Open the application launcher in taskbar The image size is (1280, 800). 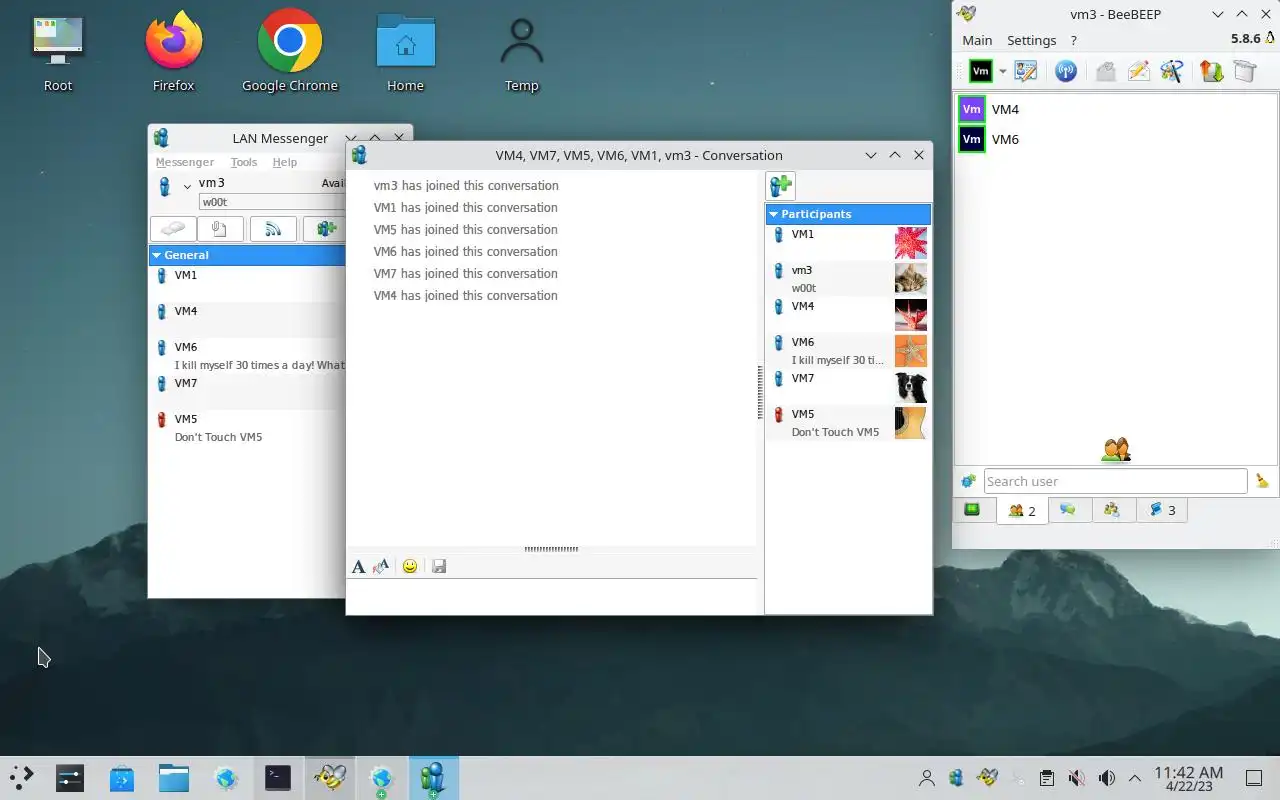click(21, 777)
